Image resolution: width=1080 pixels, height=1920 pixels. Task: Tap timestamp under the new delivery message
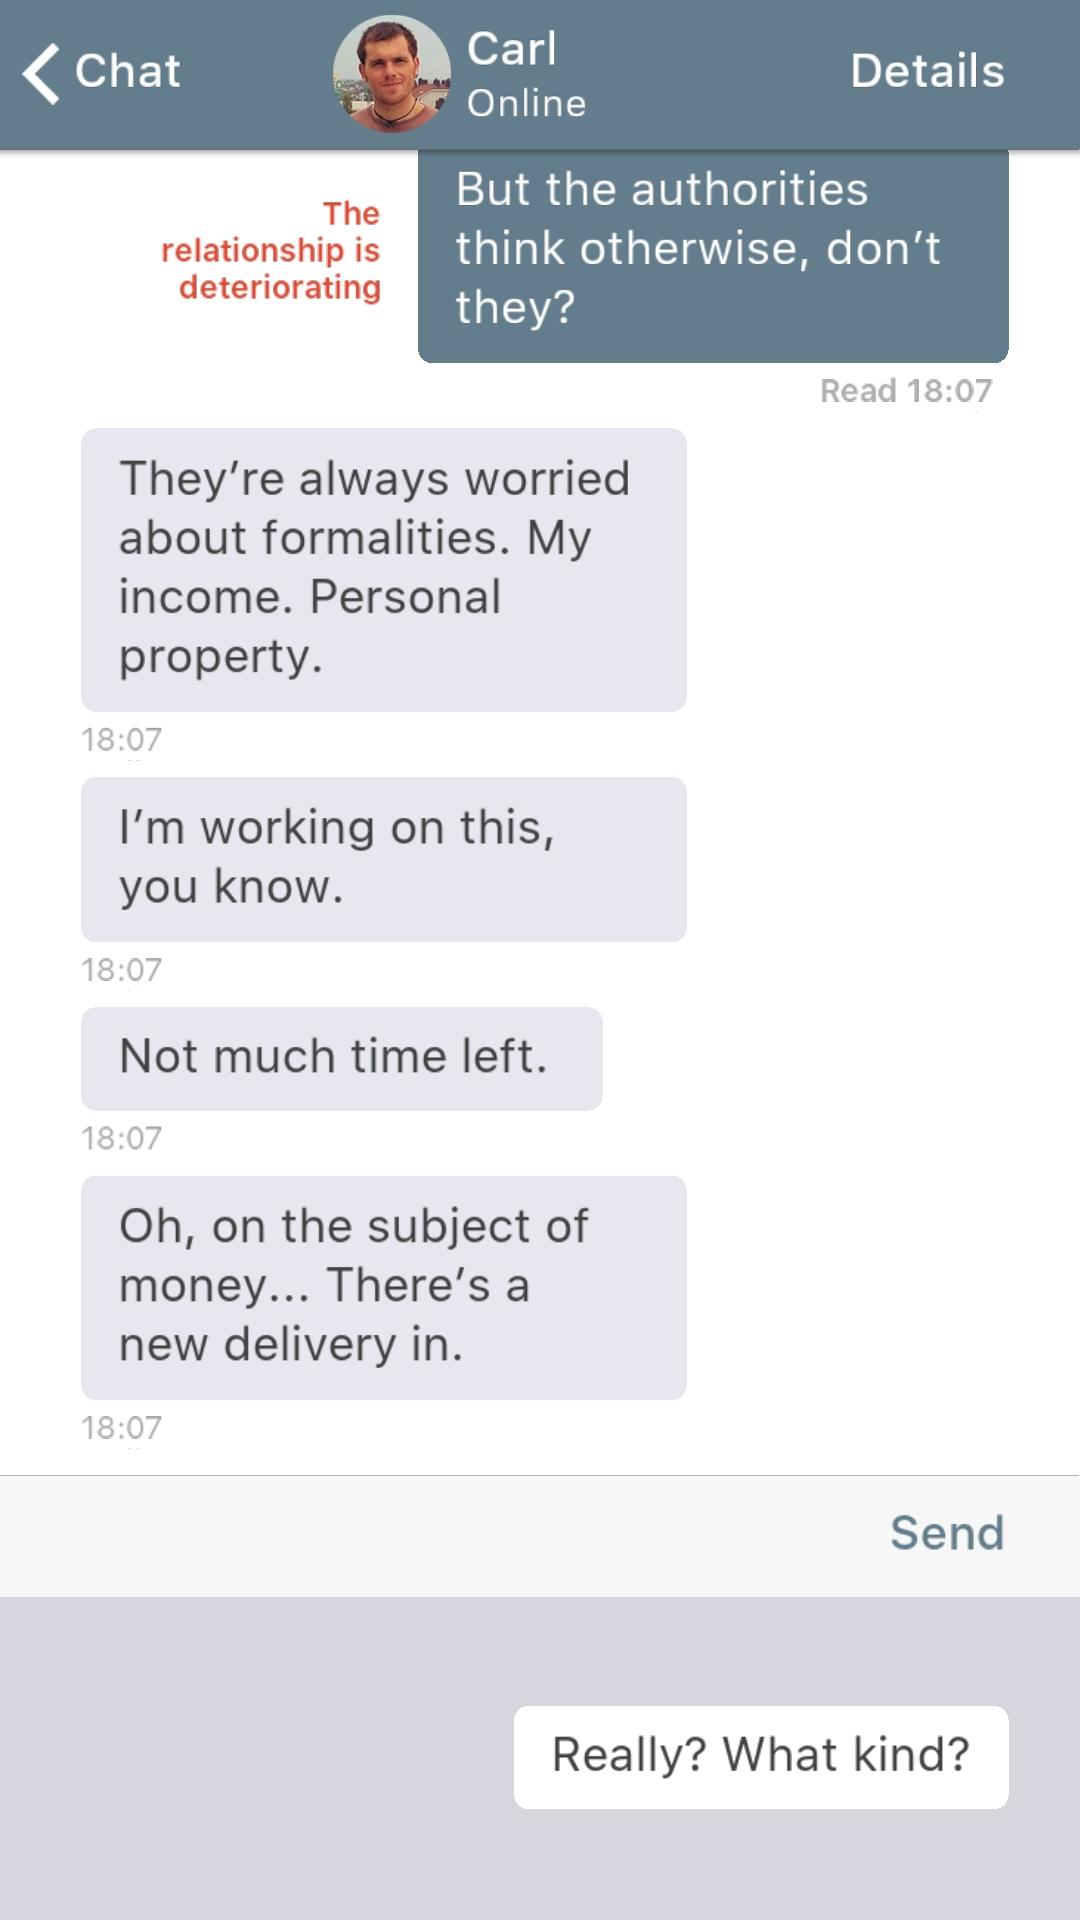121,1428
